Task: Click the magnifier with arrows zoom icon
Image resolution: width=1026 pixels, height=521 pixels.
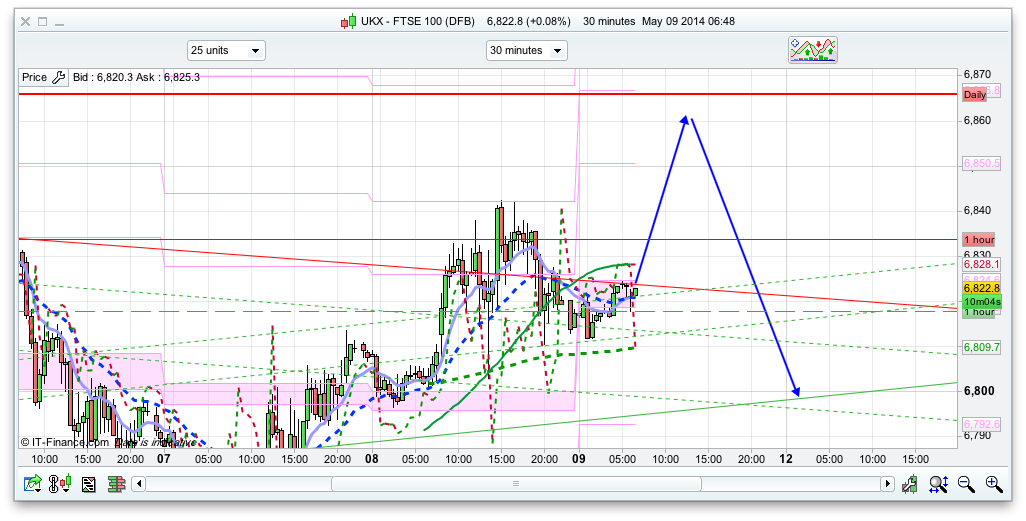Action: [938, 484]
